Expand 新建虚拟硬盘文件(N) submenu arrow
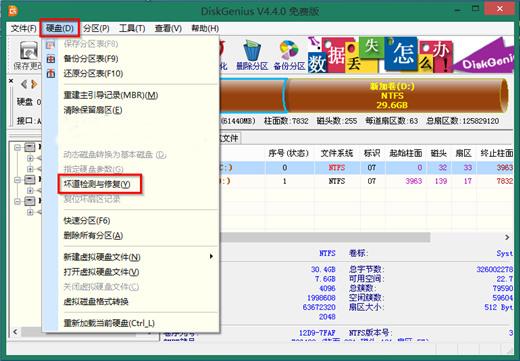The height and width of the screenshot is (361, 520). tap(211, 257)
